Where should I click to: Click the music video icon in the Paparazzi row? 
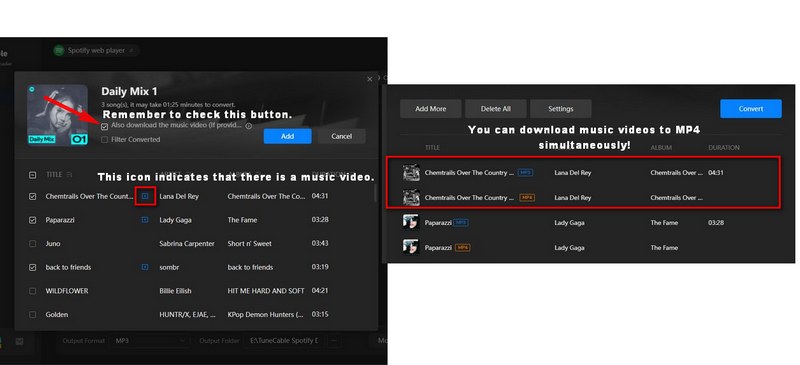(x=145, y=220)
